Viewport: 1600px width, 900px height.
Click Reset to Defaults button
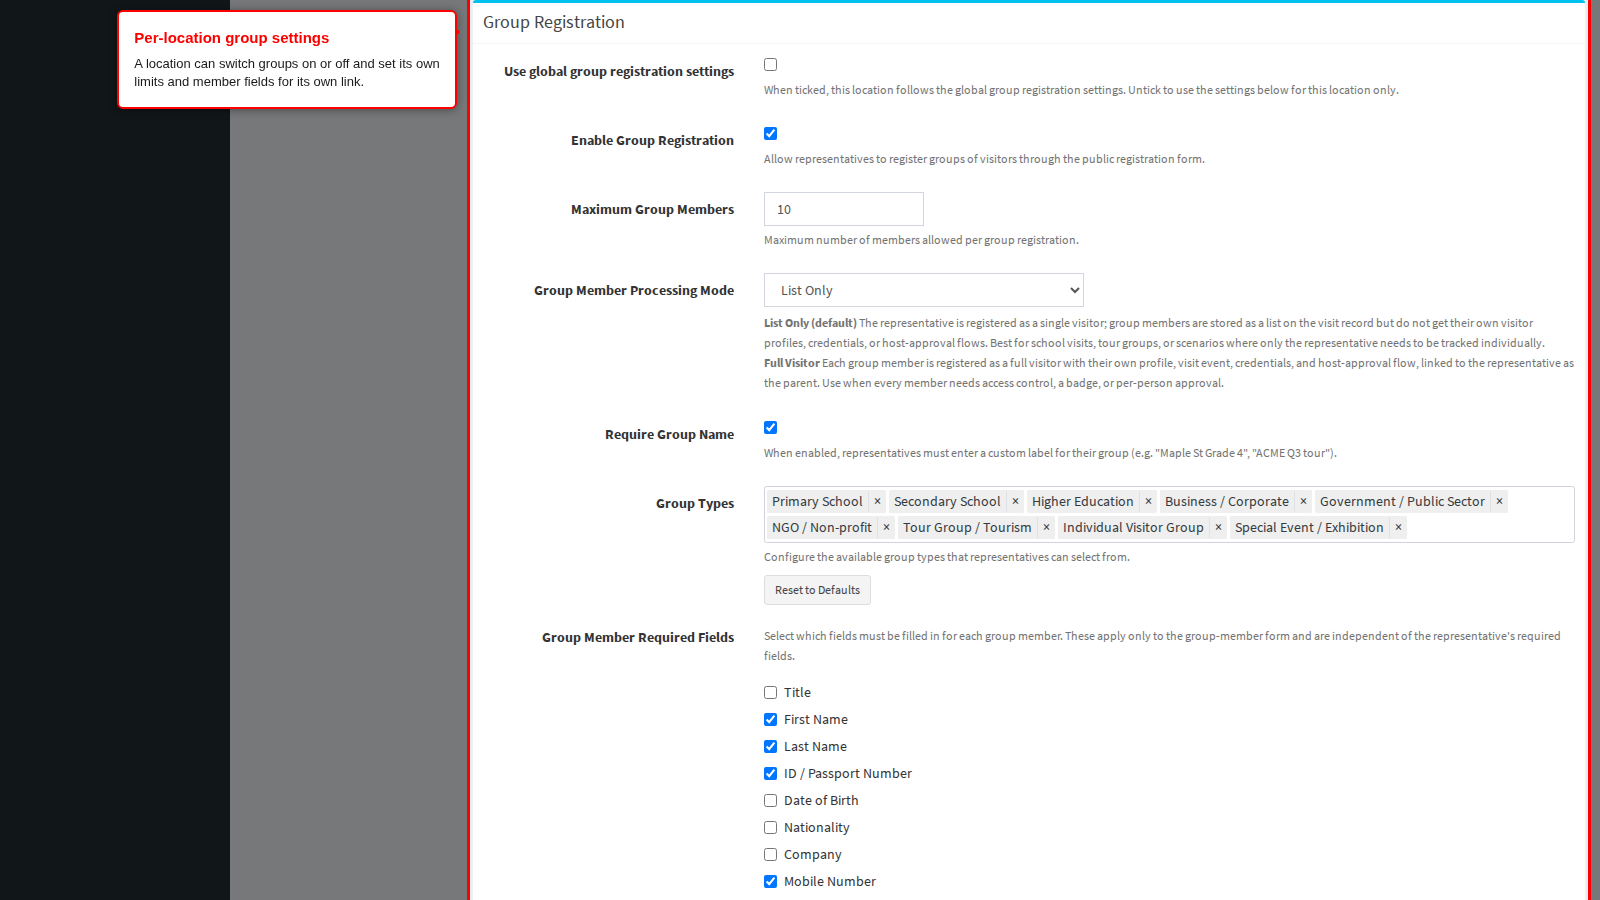pos(817,590)
